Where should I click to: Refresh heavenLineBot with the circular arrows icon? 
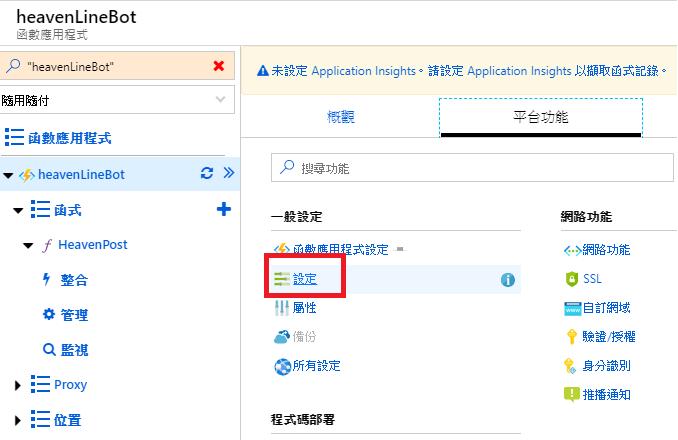click(207, 173)
